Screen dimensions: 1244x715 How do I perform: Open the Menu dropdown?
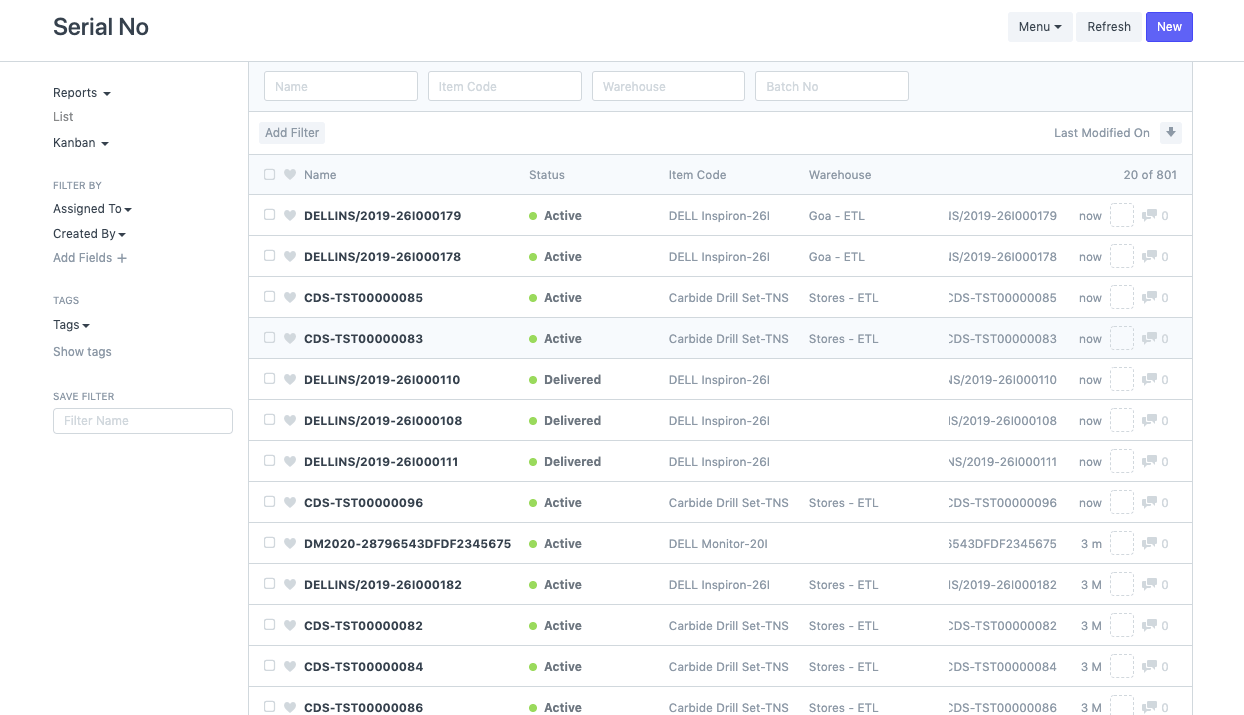coord(1040,27)
